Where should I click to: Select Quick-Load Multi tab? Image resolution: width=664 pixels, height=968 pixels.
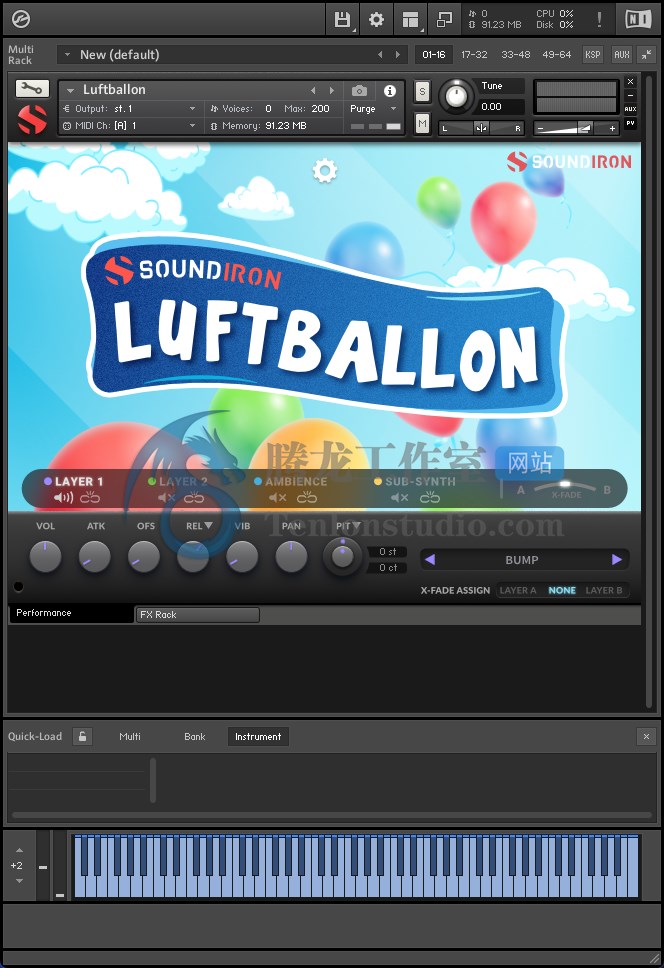click(130, 736)
